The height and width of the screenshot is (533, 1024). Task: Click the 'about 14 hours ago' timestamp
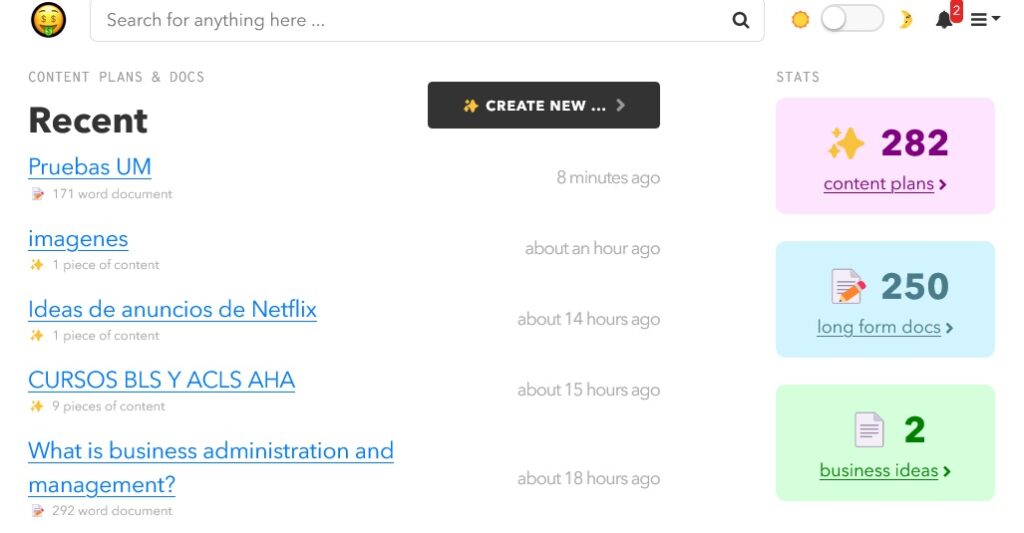[588, 319]
